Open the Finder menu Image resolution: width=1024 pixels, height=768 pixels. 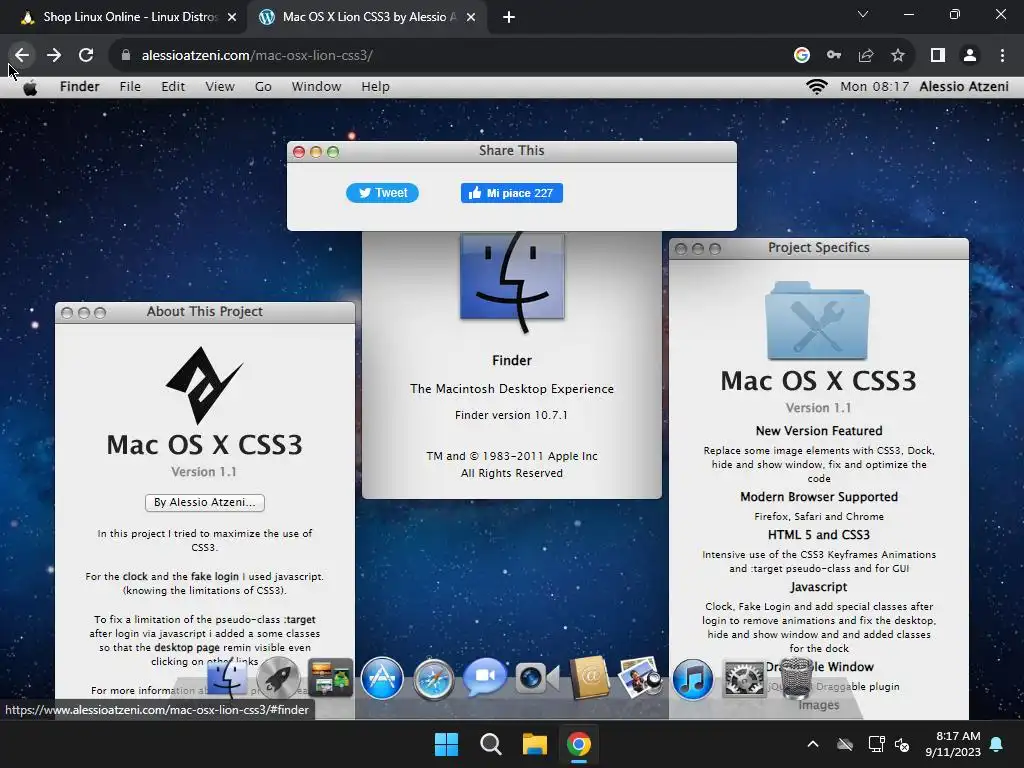tap(80, 87)
